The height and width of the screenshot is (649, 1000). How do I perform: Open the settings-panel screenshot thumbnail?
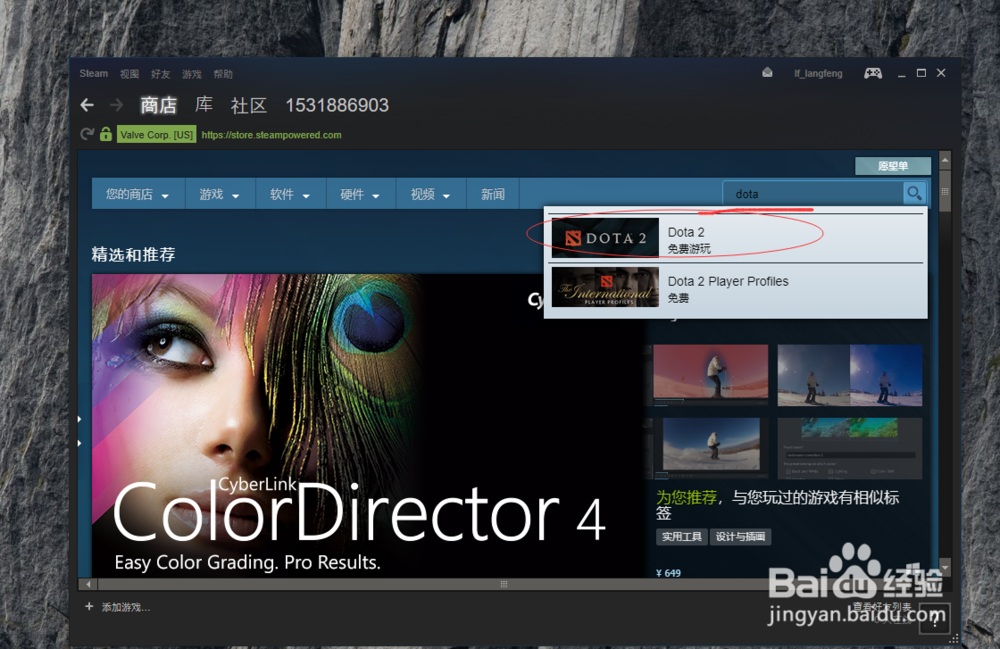pyautogui.click(x=849, y=448)
